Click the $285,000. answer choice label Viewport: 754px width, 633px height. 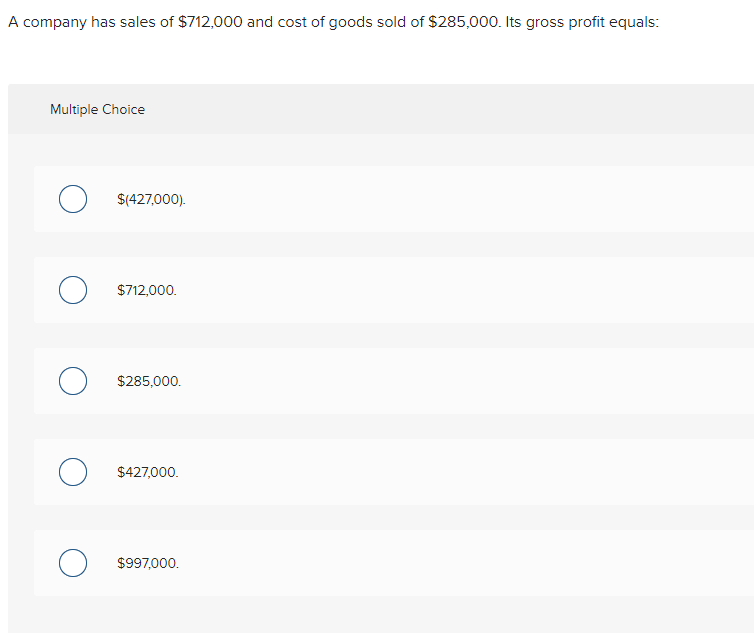(x=149, y=381)
